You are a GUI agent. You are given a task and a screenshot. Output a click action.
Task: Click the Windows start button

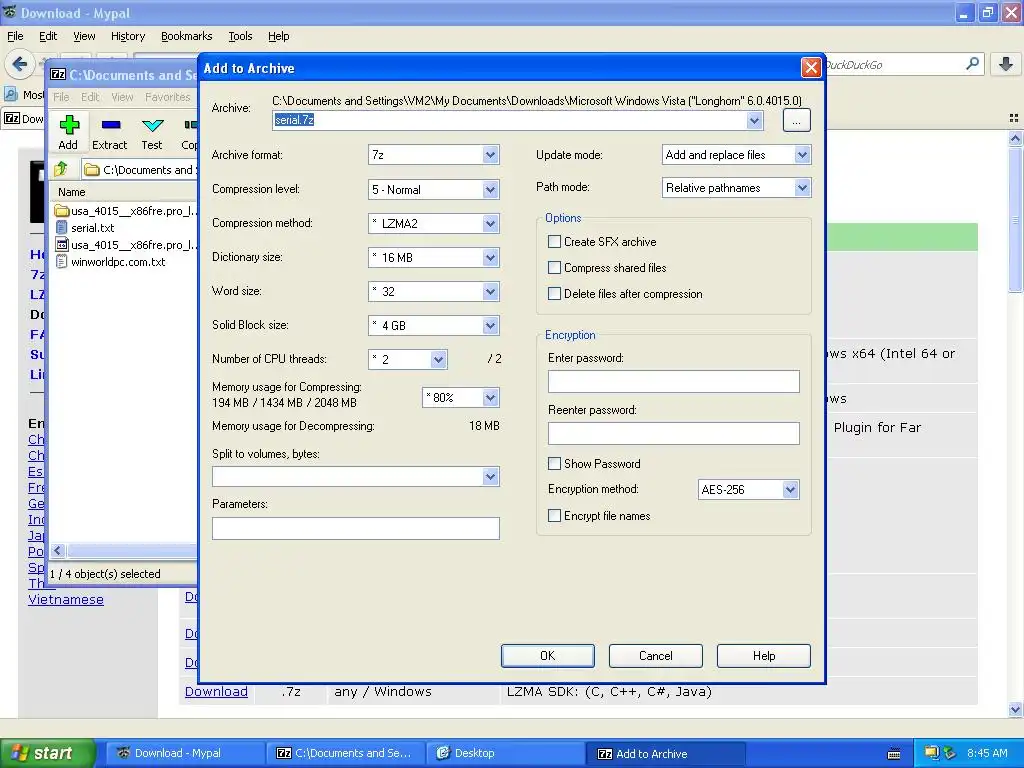[47, 753]
